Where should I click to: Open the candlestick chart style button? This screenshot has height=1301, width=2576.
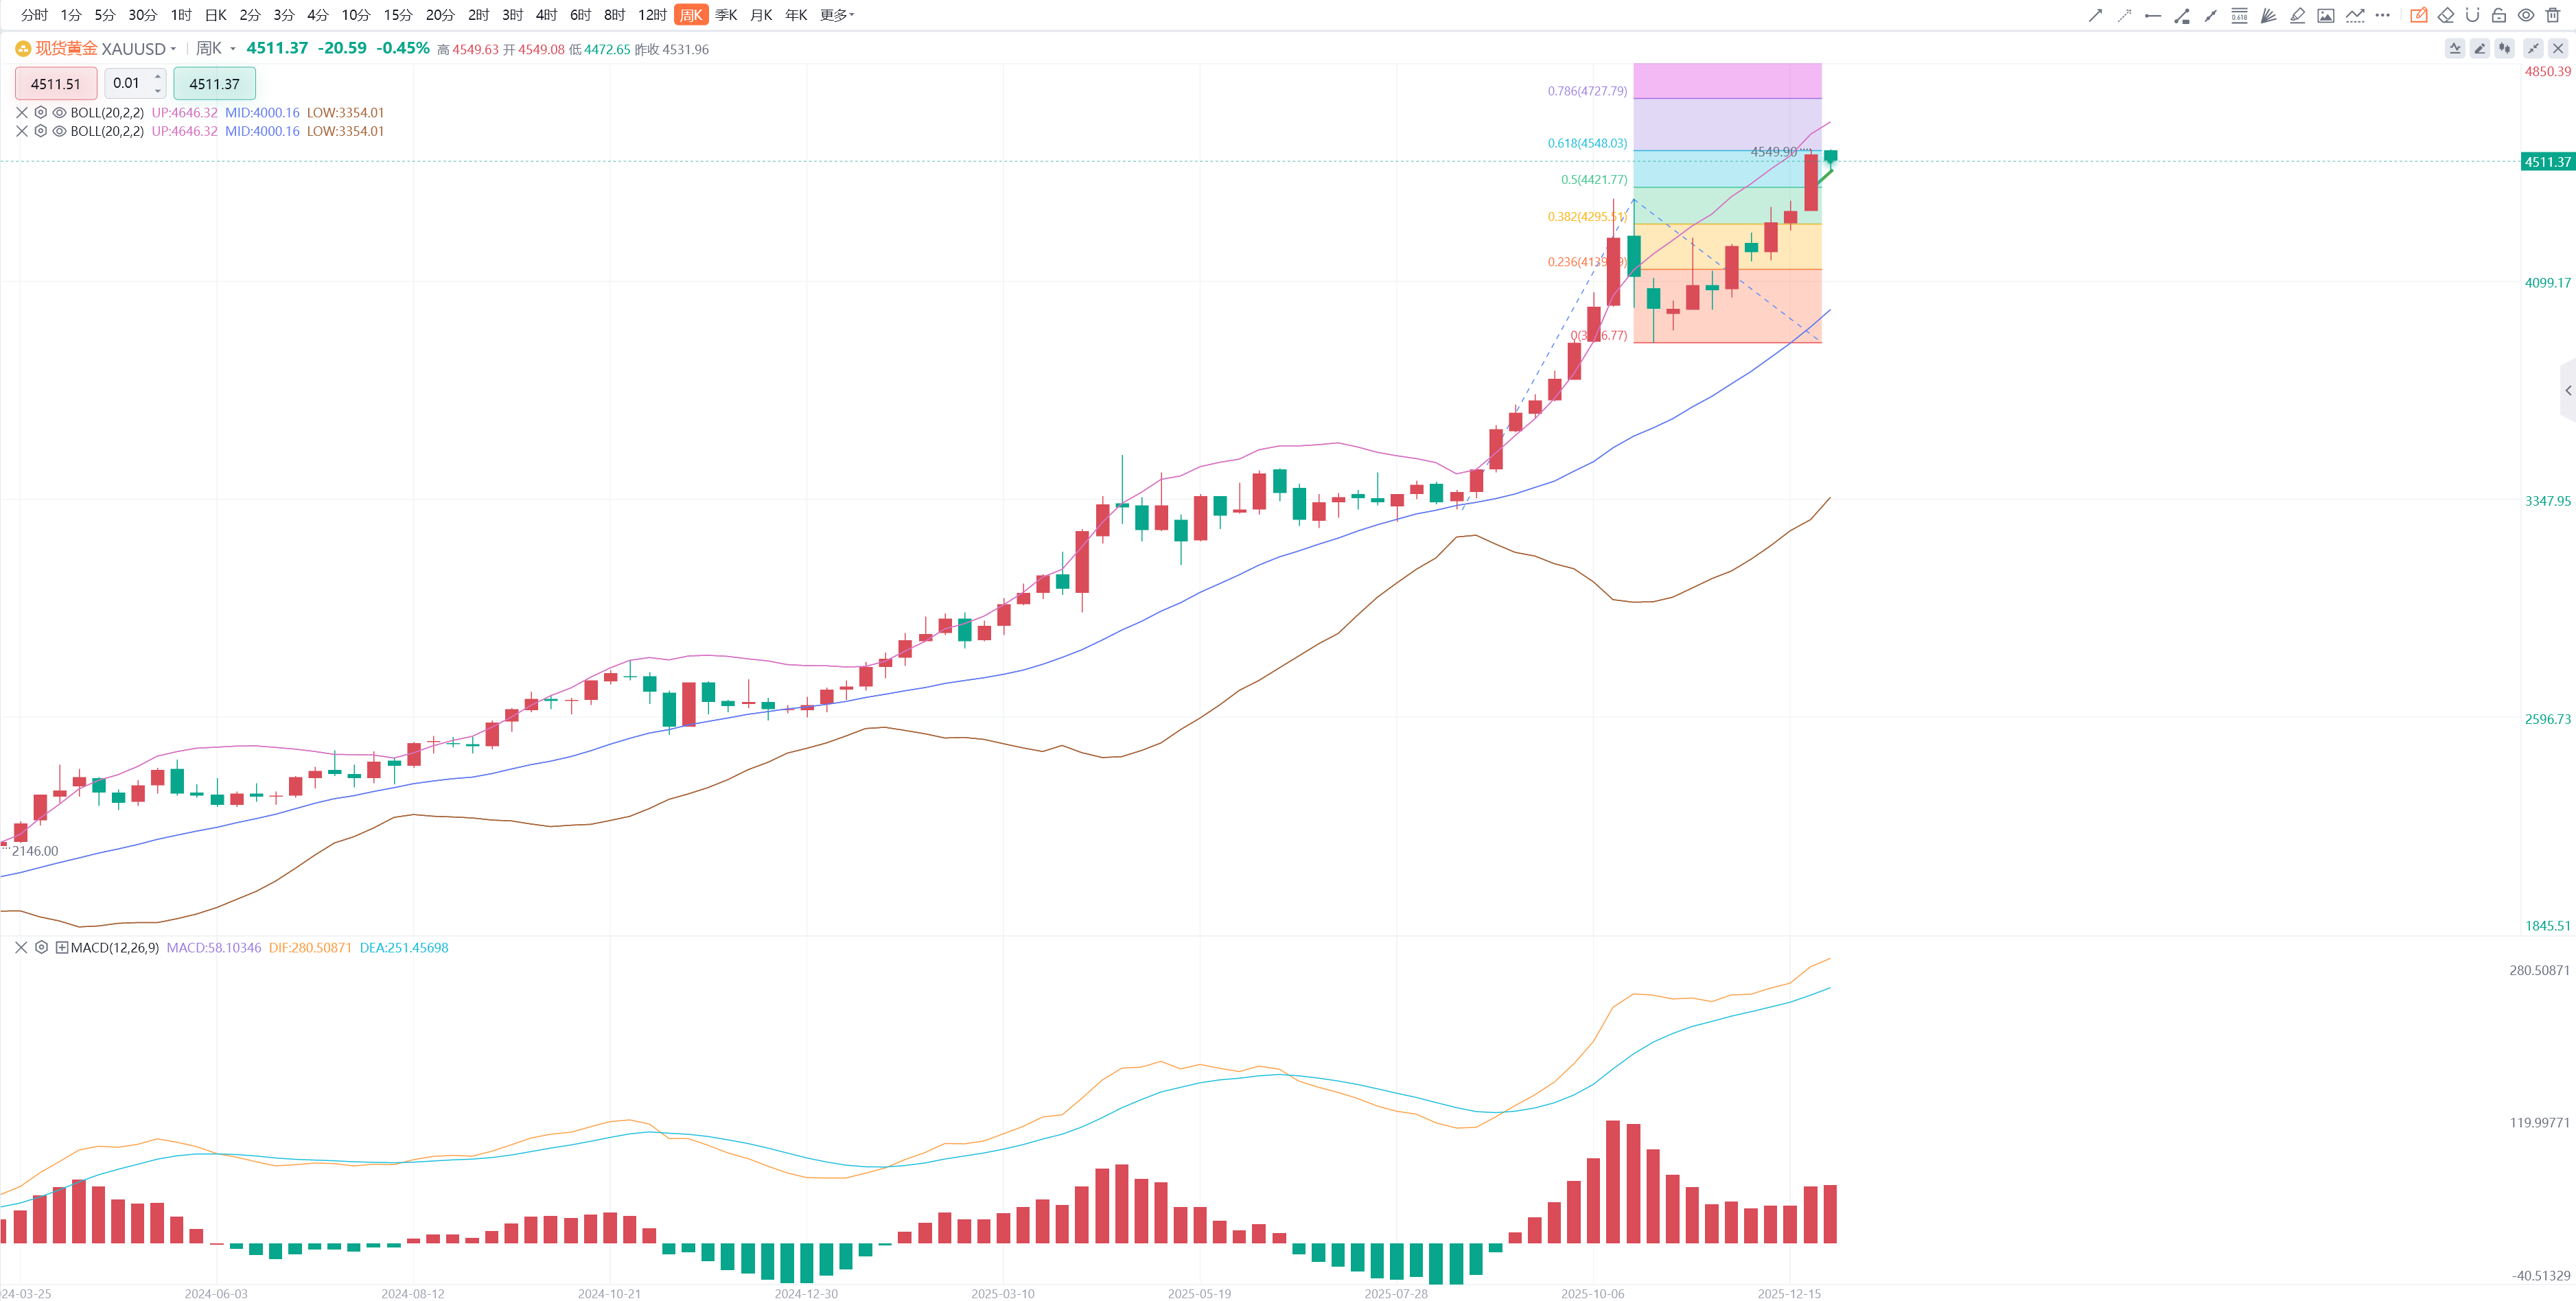tap(2504, 48)
